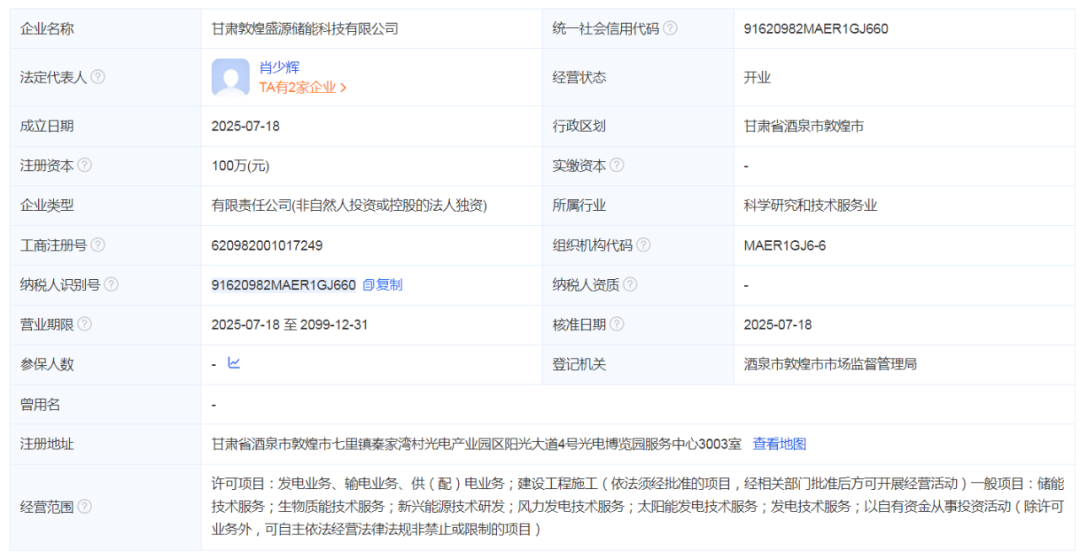Click the question mark next to 经营范围

click(x=85, y=507)
